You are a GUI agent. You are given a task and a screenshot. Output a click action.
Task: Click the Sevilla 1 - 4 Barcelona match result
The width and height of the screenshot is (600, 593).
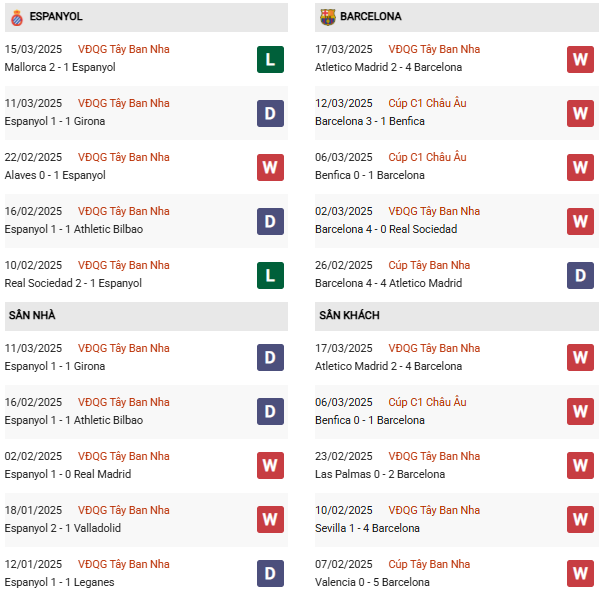(x=367, y=528)
